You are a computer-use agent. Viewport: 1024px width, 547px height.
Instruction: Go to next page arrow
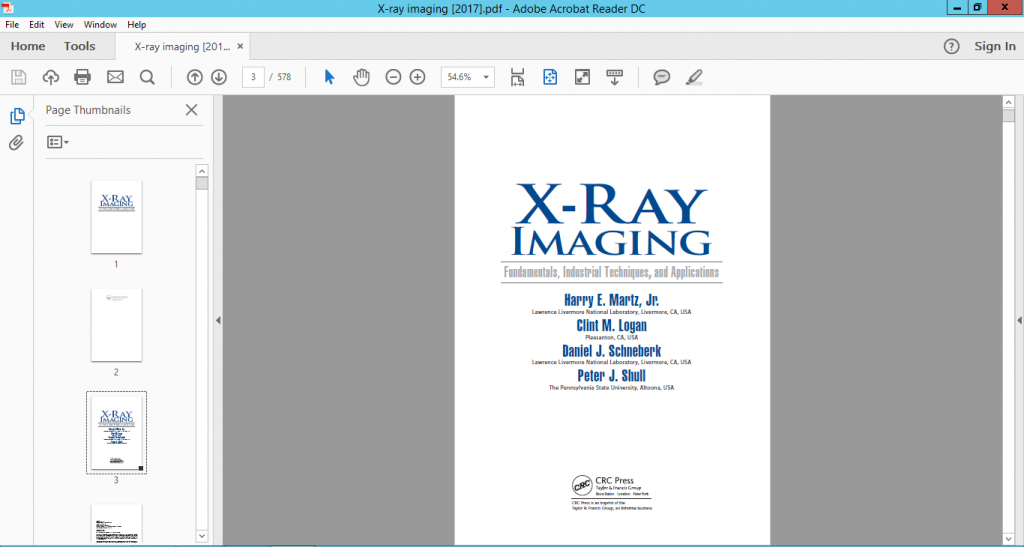[218, 77]
